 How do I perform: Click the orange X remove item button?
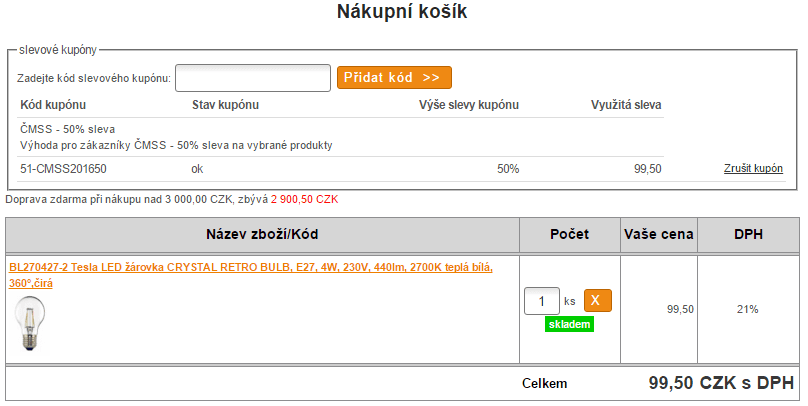[x=598, y=300]
